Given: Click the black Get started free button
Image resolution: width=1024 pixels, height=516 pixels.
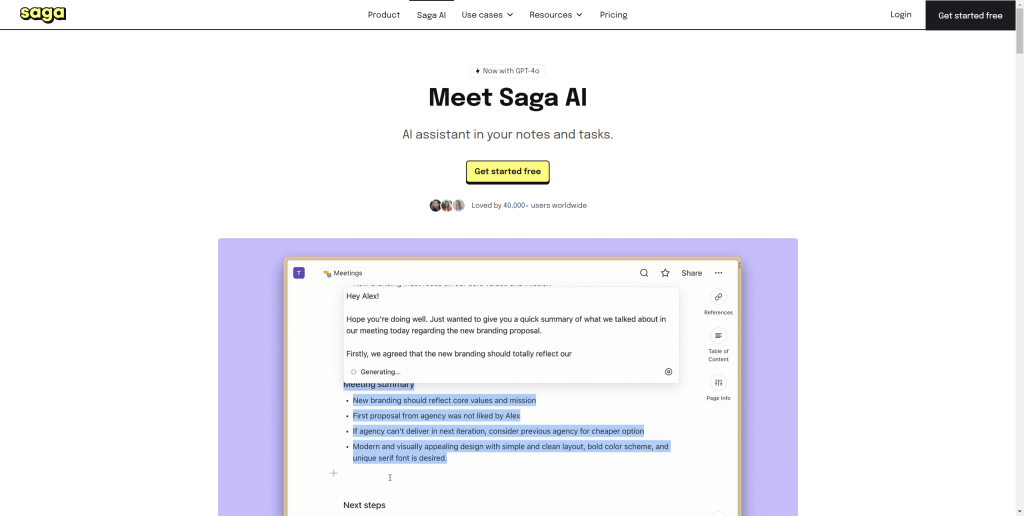Looking at the screenshot, I should pos(970,15).
